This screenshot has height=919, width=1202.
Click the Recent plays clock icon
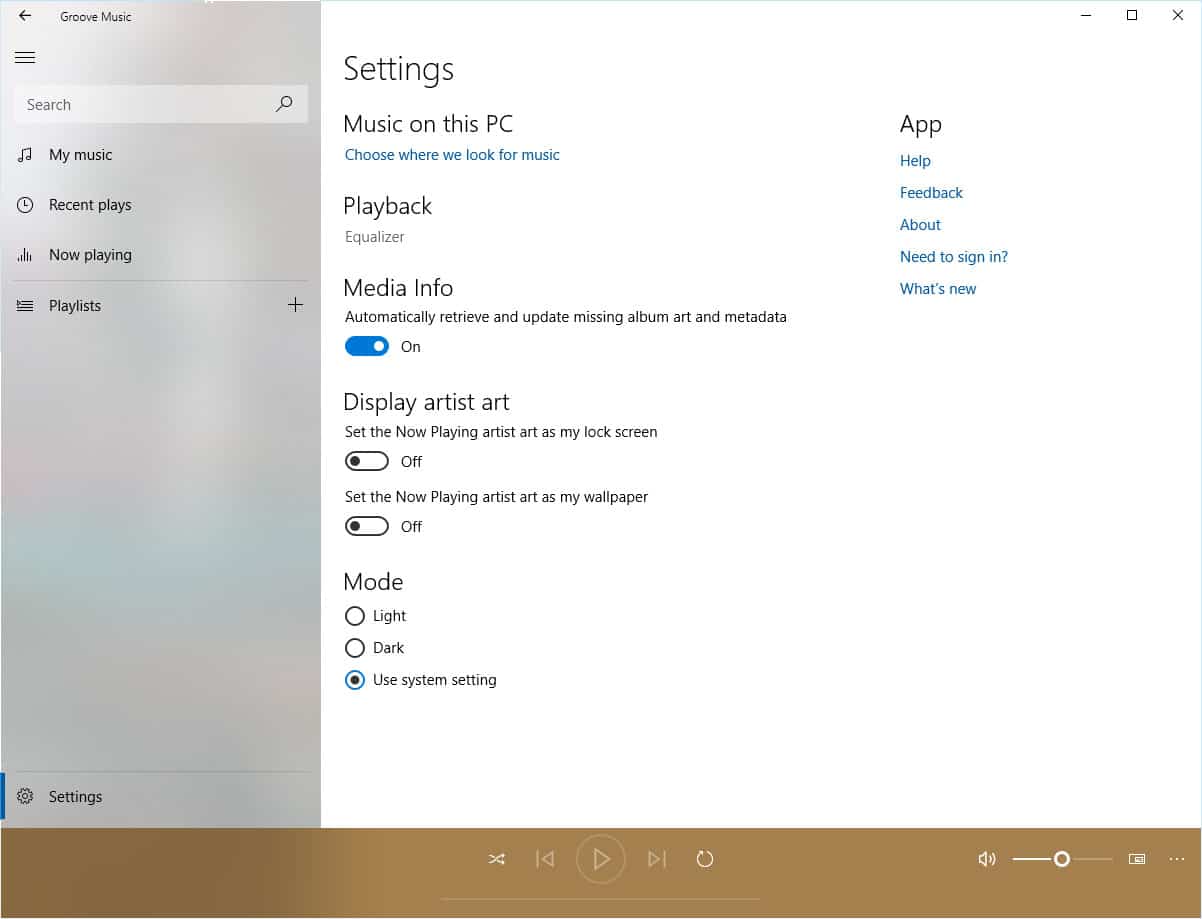click(x=25, y=205)
